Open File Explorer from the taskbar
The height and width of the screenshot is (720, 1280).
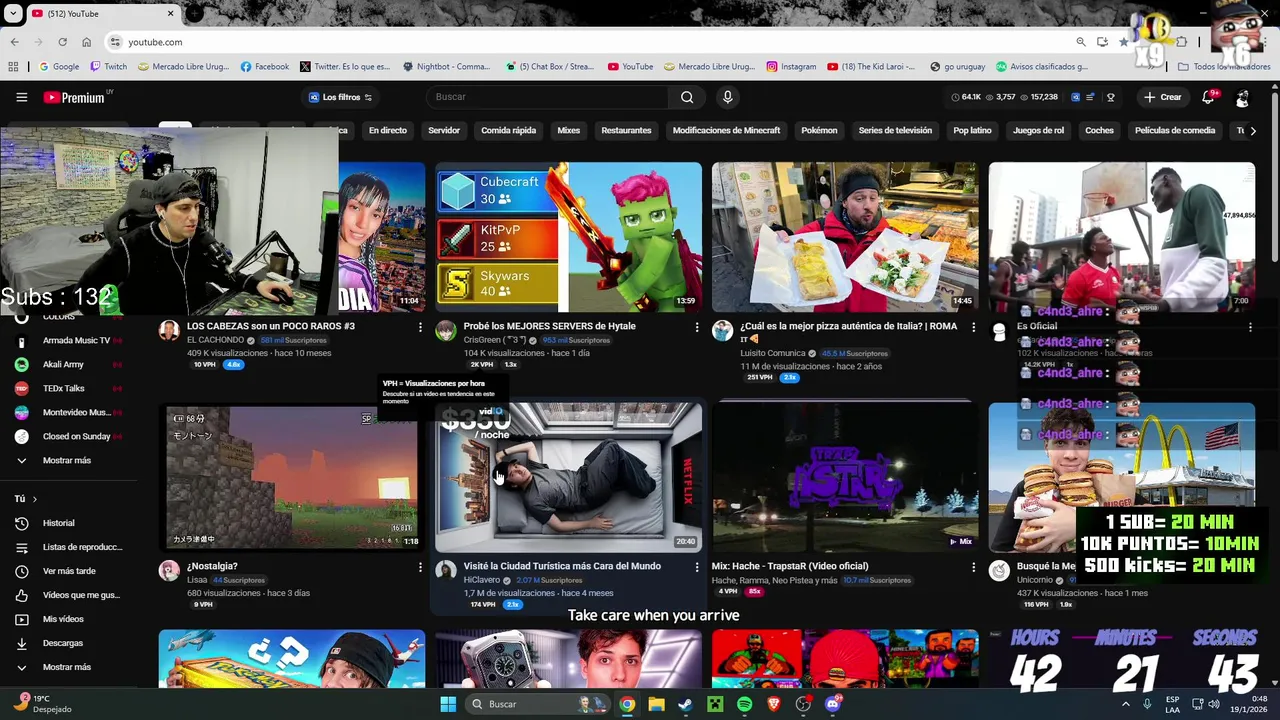tap(656, 704)
